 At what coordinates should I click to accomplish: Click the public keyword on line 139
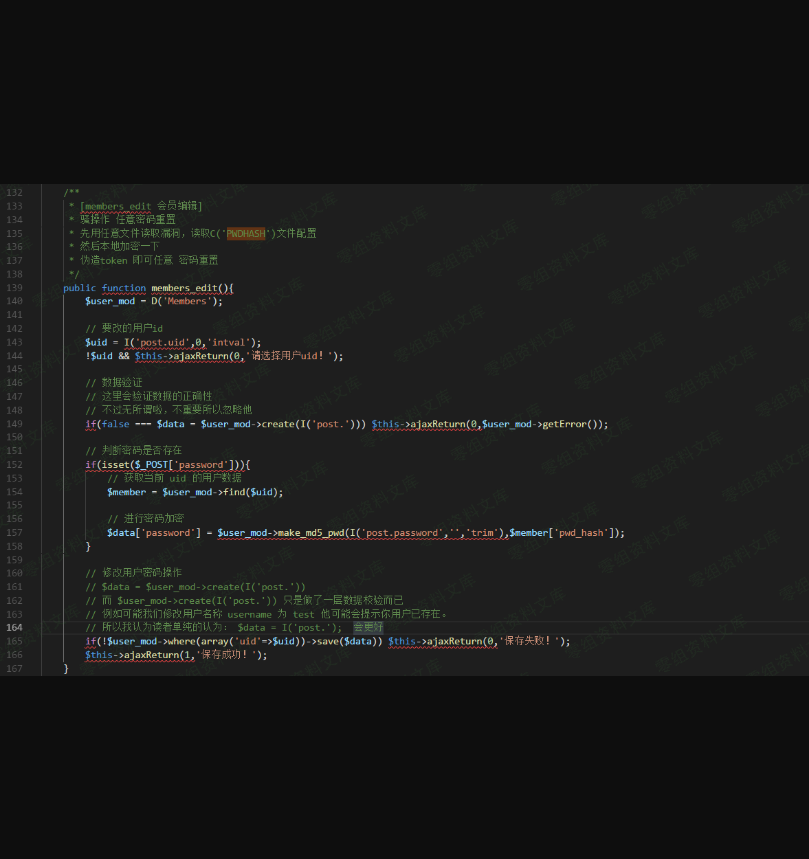point(79,288)
